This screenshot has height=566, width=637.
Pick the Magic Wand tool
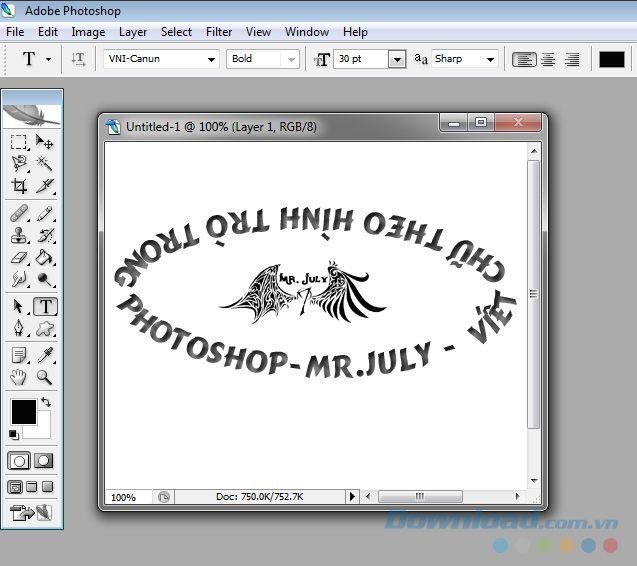tap(45, 163)
